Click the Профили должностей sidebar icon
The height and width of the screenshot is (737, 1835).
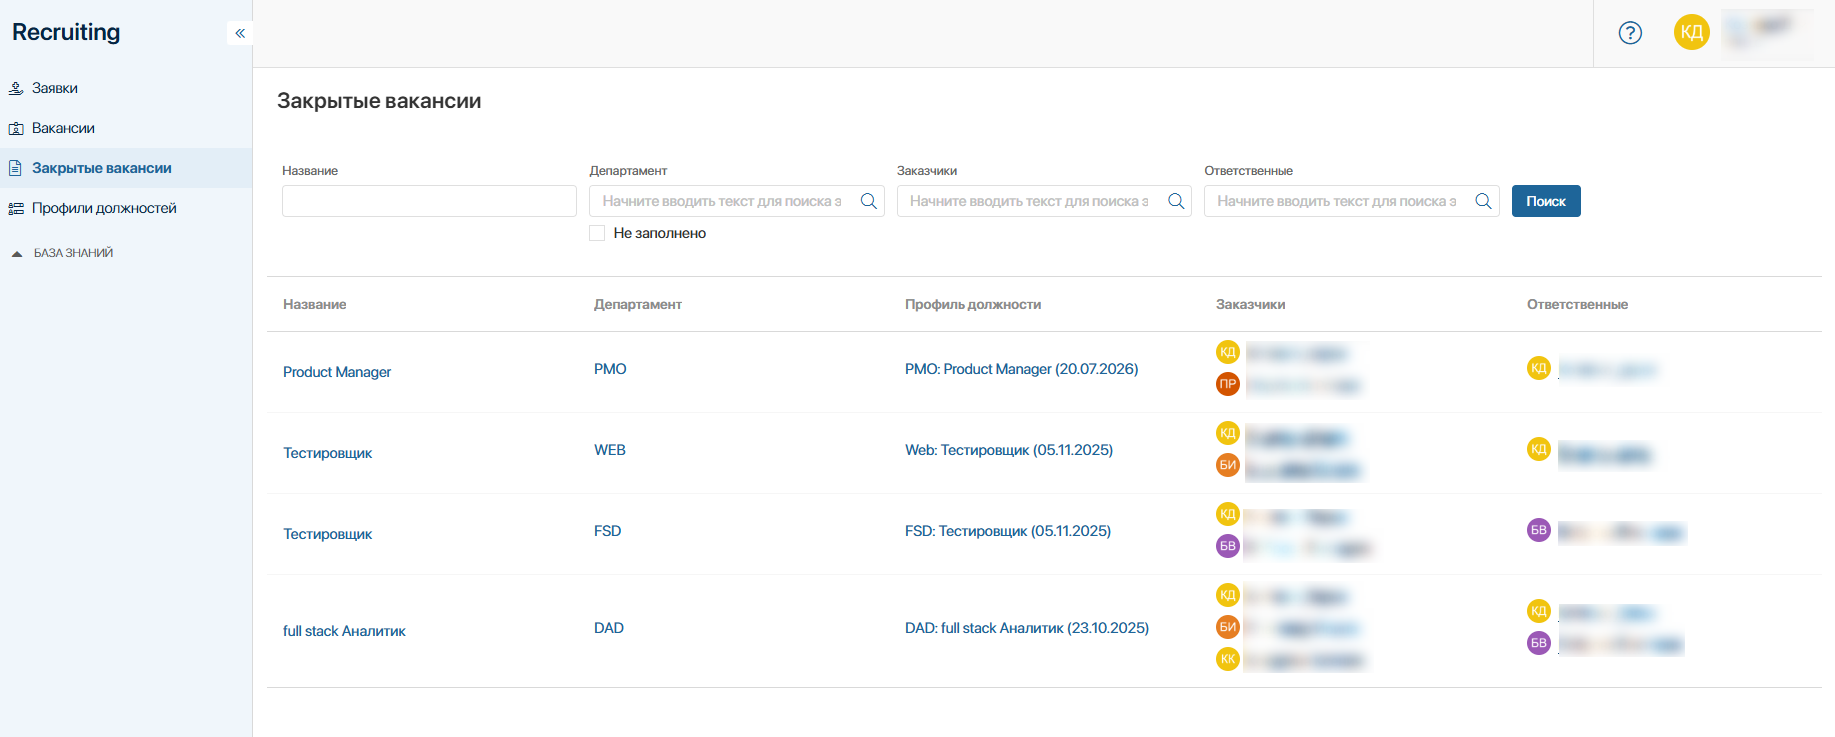(x=16, y=208)
